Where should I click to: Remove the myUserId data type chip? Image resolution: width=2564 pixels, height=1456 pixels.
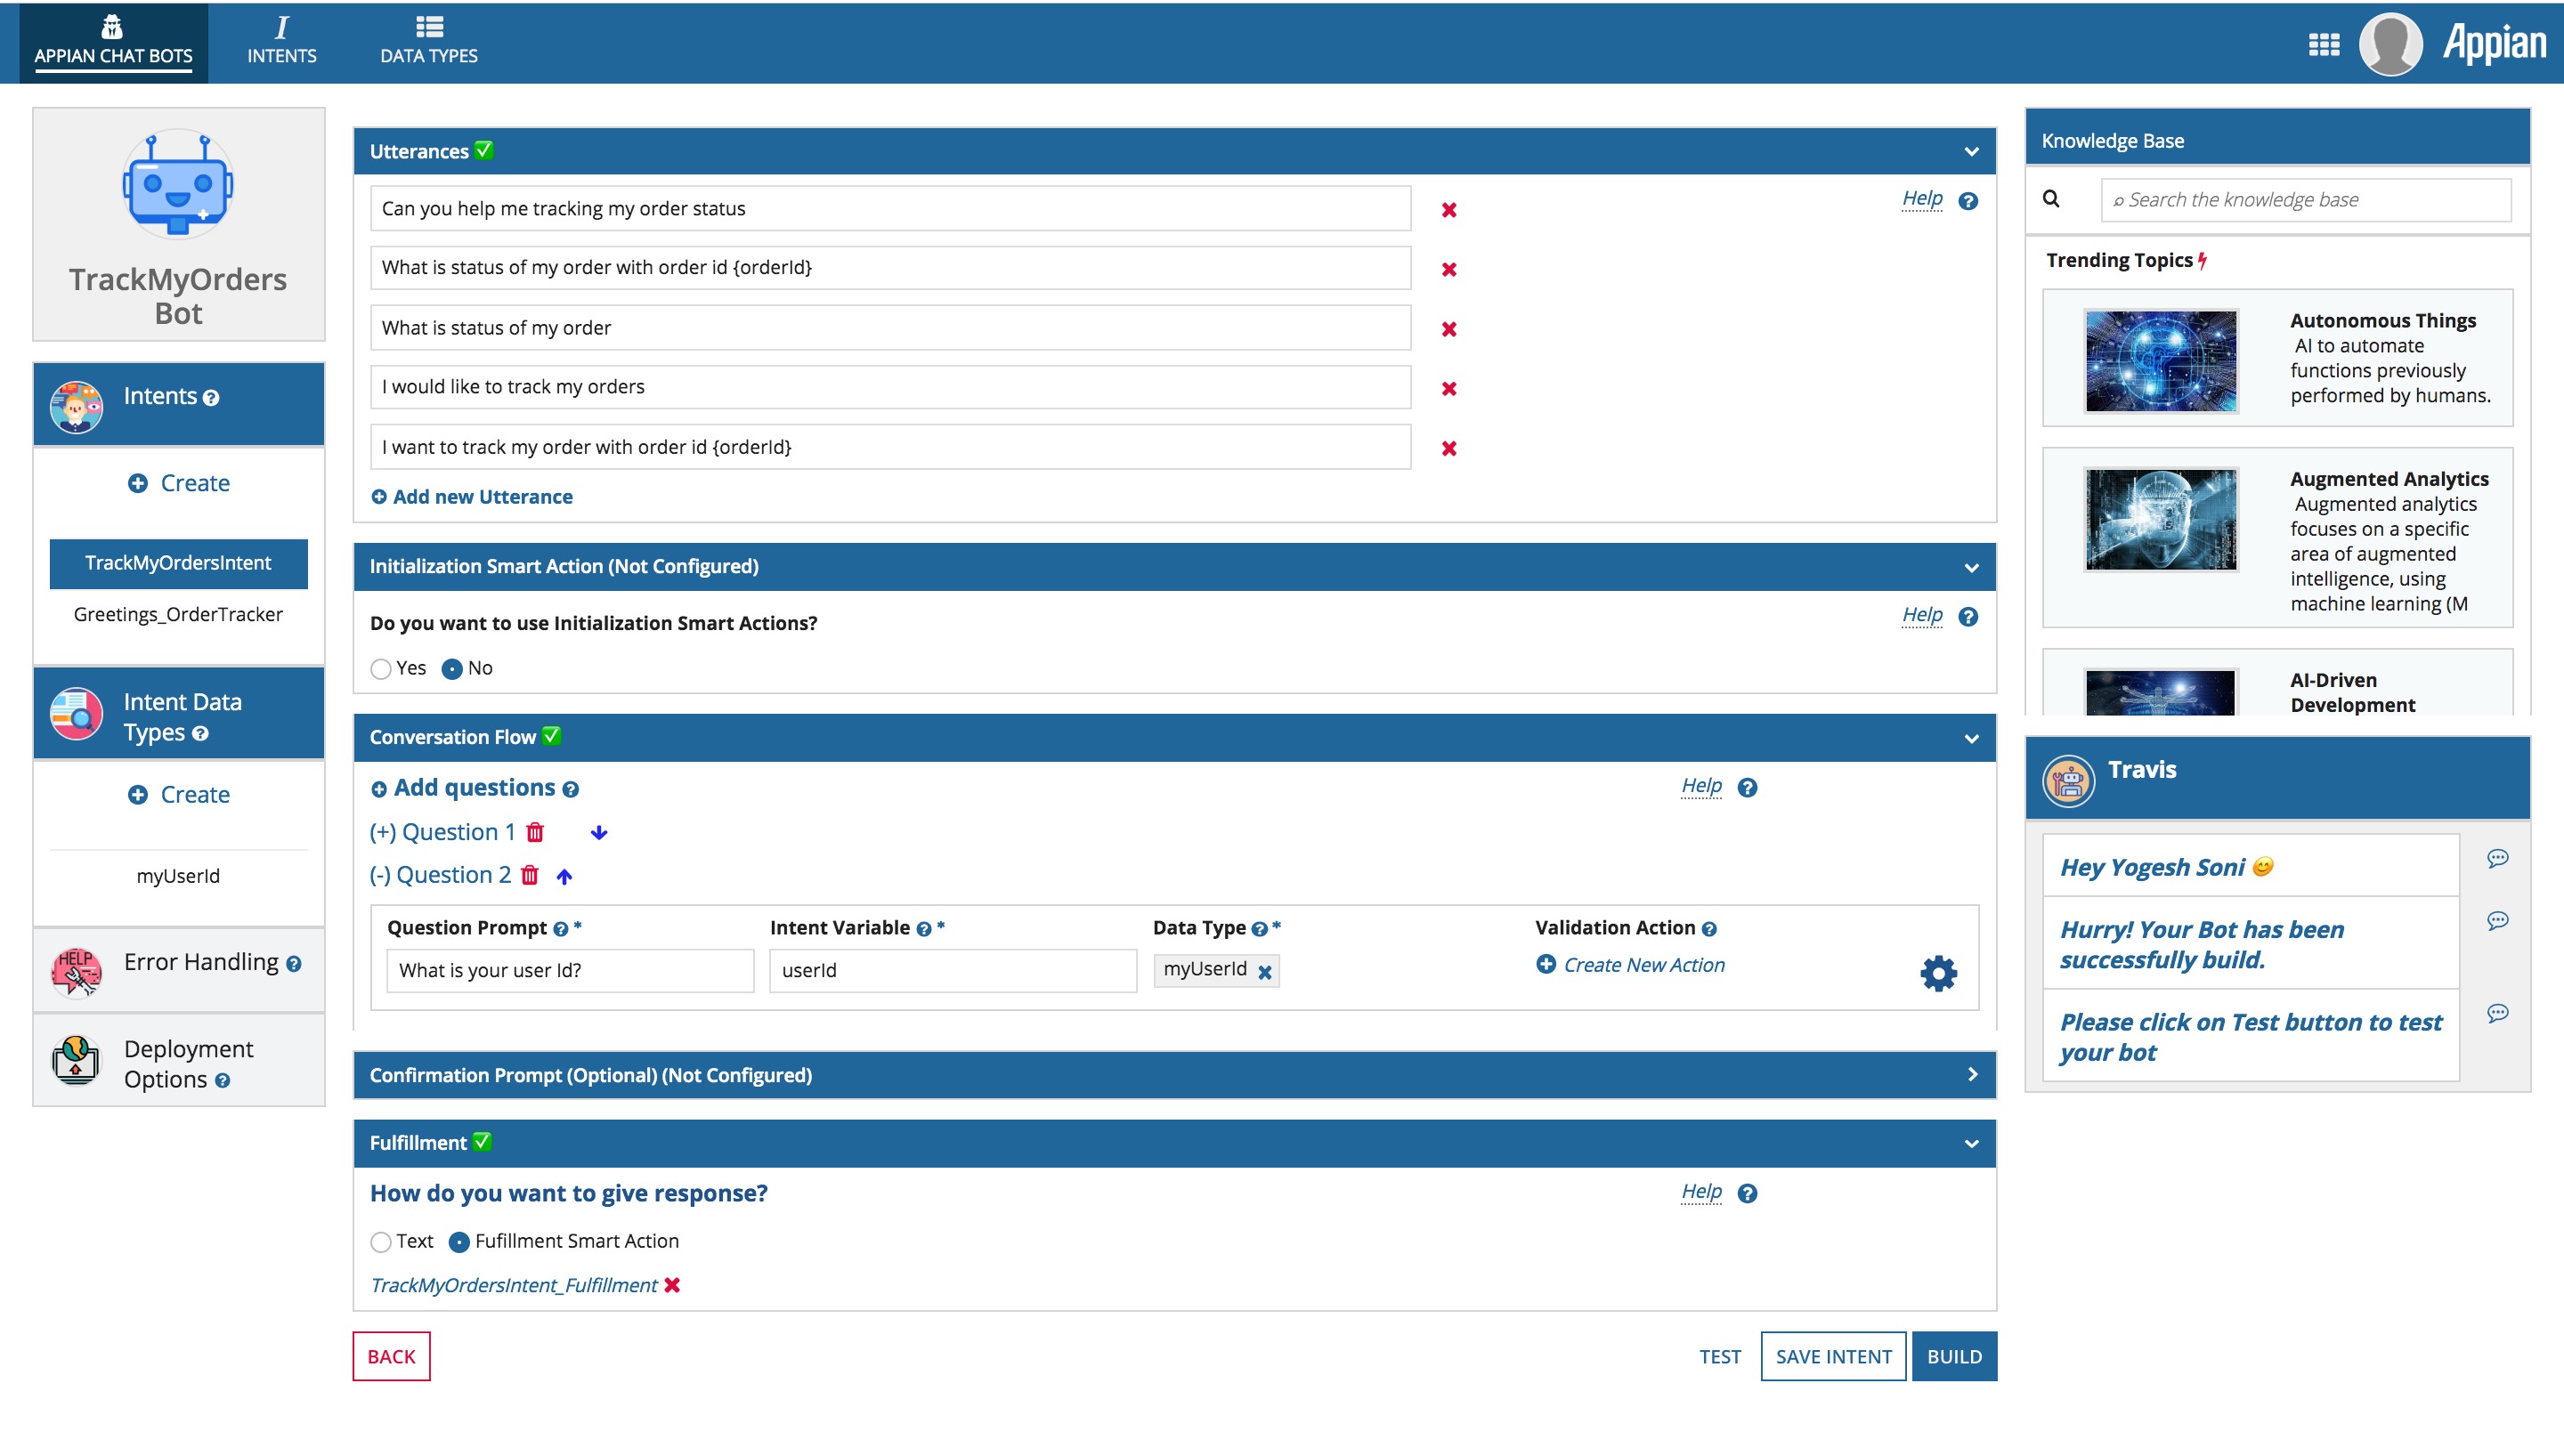(1264, 972)
